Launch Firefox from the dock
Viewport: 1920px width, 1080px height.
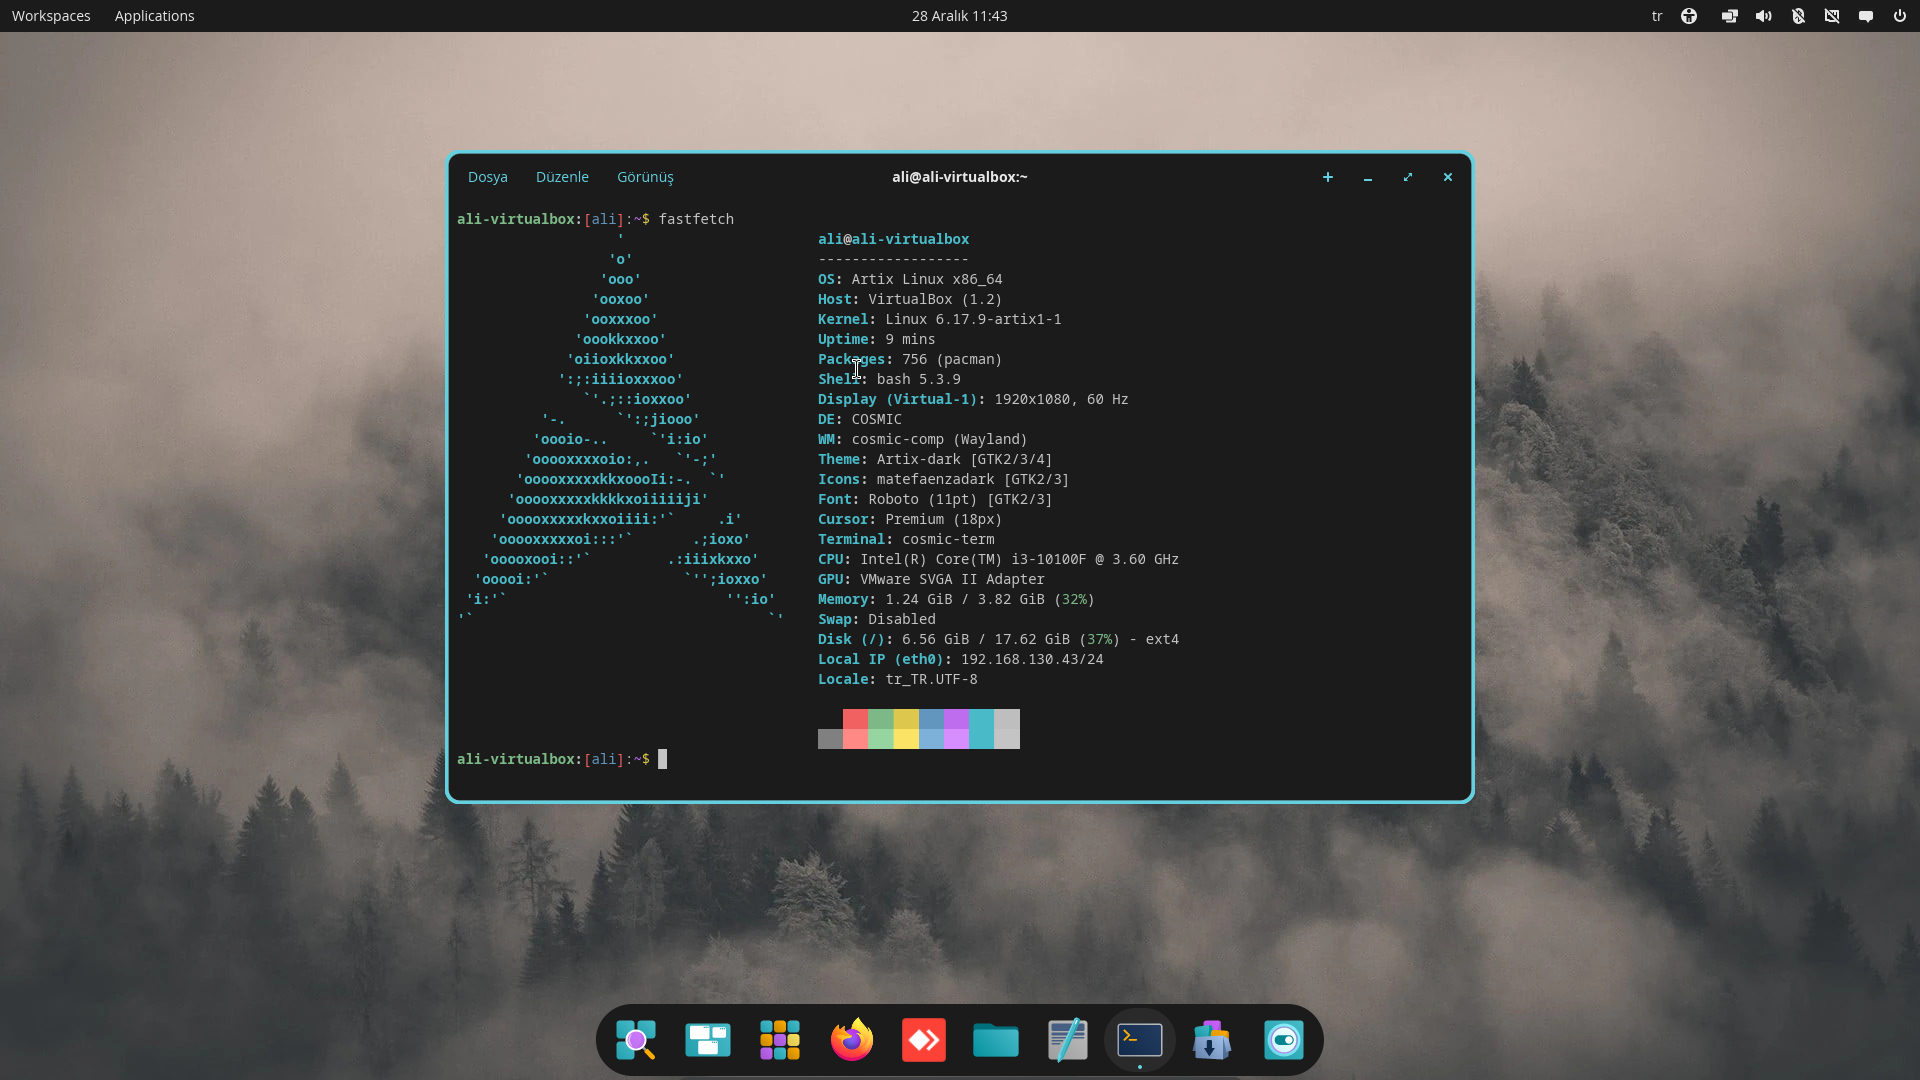pos(852,1040)
